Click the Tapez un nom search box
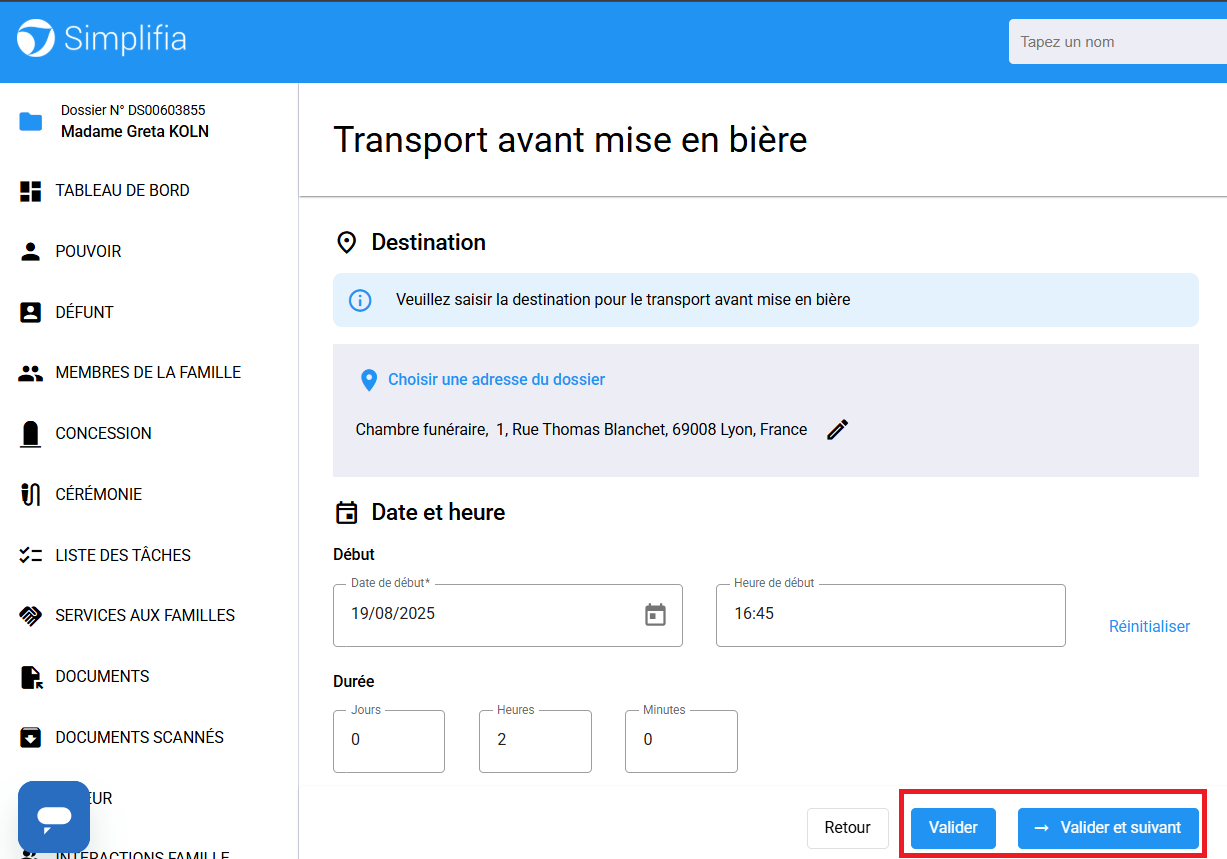The image size is (1227, 859). (x=1115, y=42)
